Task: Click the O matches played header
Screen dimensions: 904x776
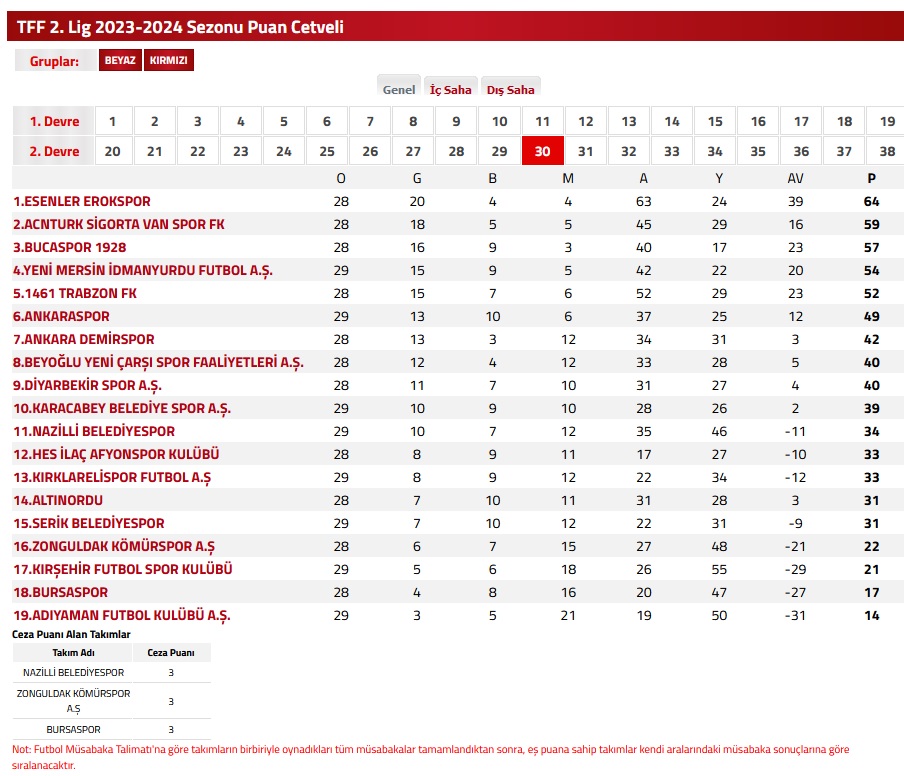Action: point(341,179)
